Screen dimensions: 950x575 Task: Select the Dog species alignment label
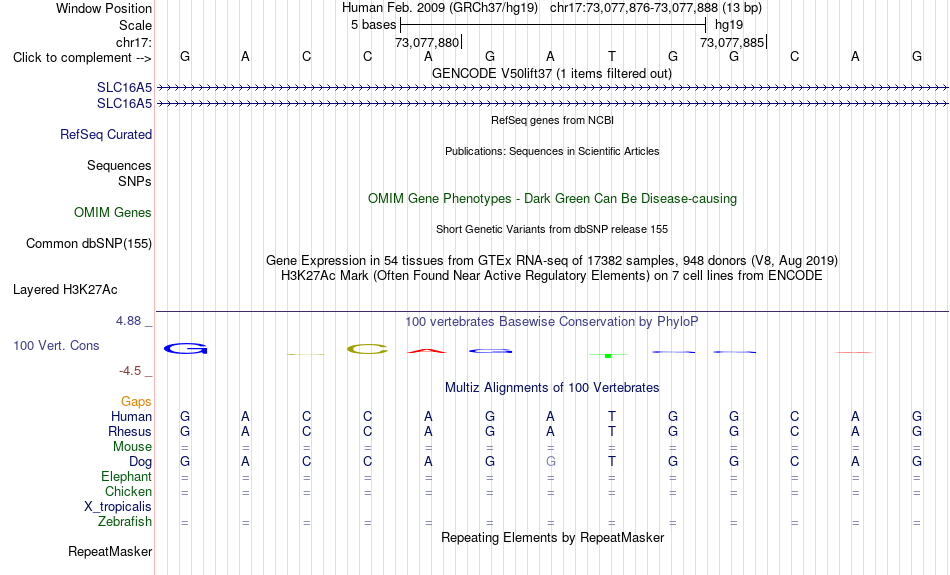click(x=140, y=462)
